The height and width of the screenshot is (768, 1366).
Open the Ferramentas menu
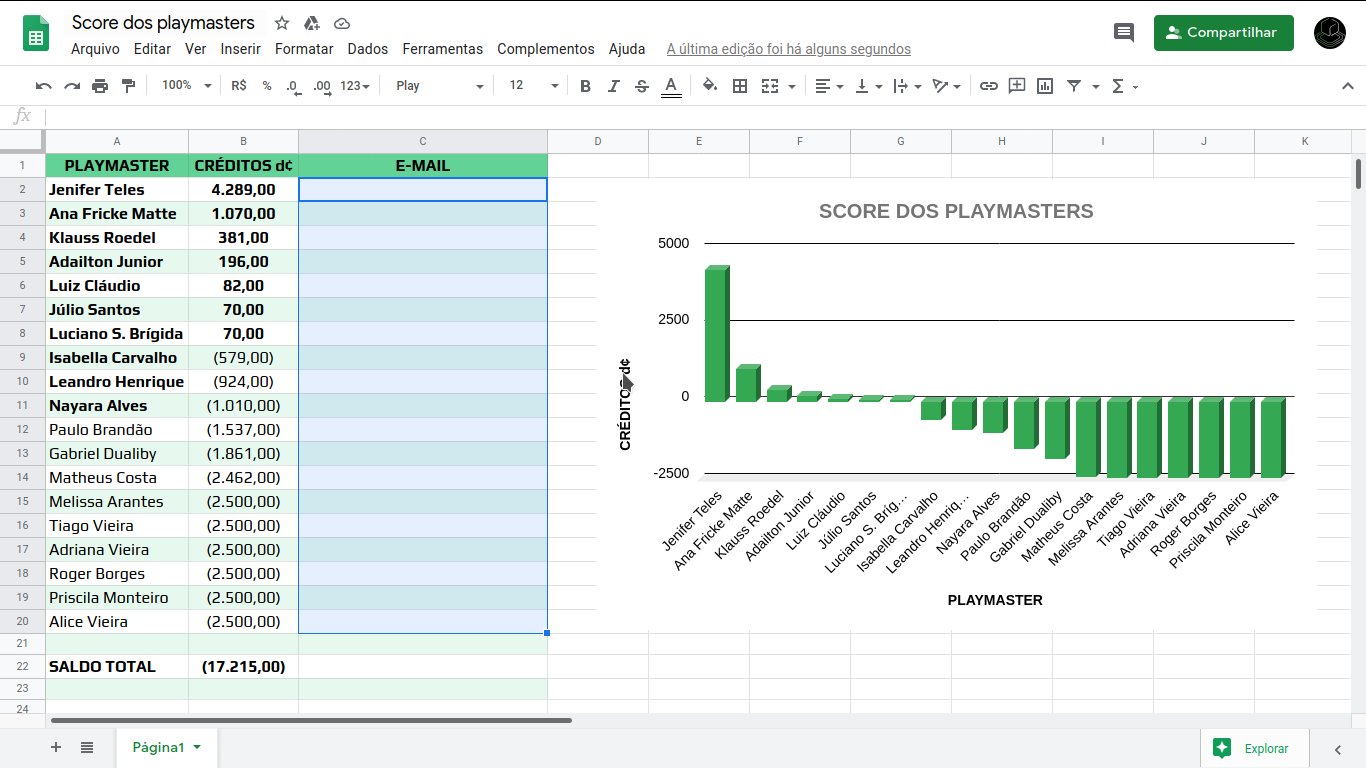(x=443, y=49)
